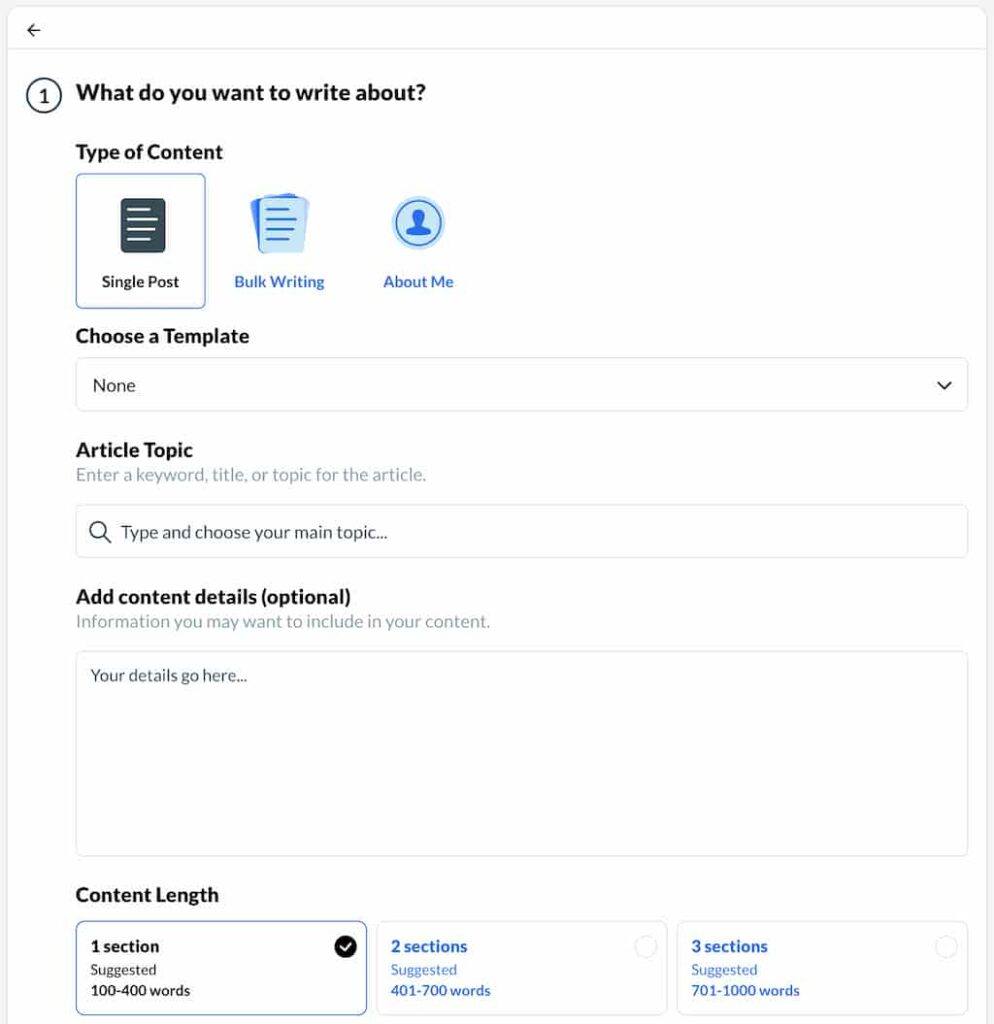This screenshot has height=1024, width=994.
Task: Click the None template value
Action: coord(114,386)
